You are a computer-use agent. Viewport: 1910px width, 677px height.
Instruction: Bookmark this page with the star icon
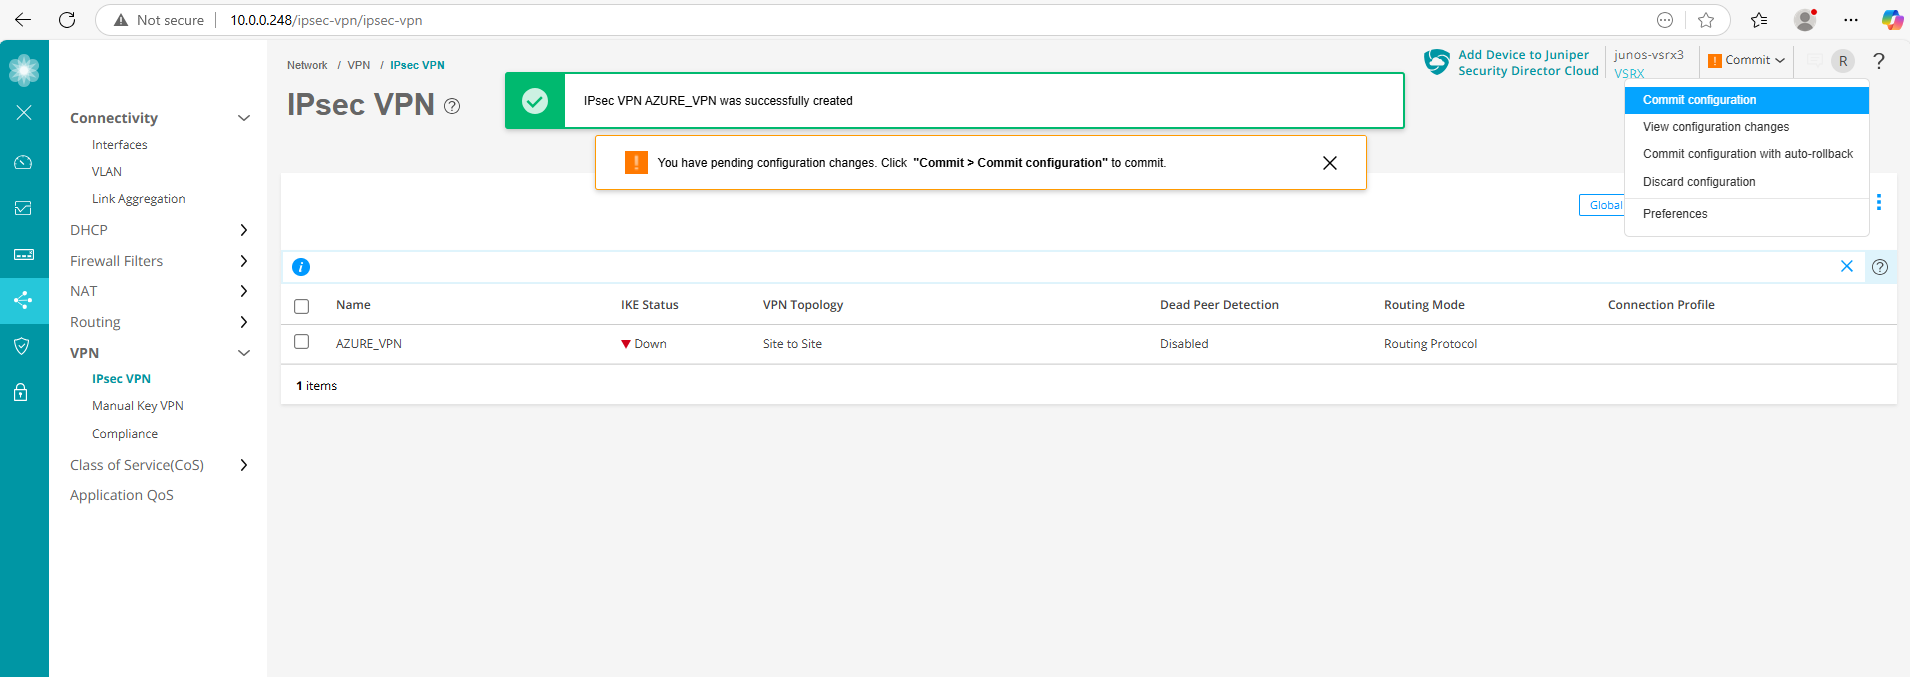pyautogui.click(x=1706, y=20)
